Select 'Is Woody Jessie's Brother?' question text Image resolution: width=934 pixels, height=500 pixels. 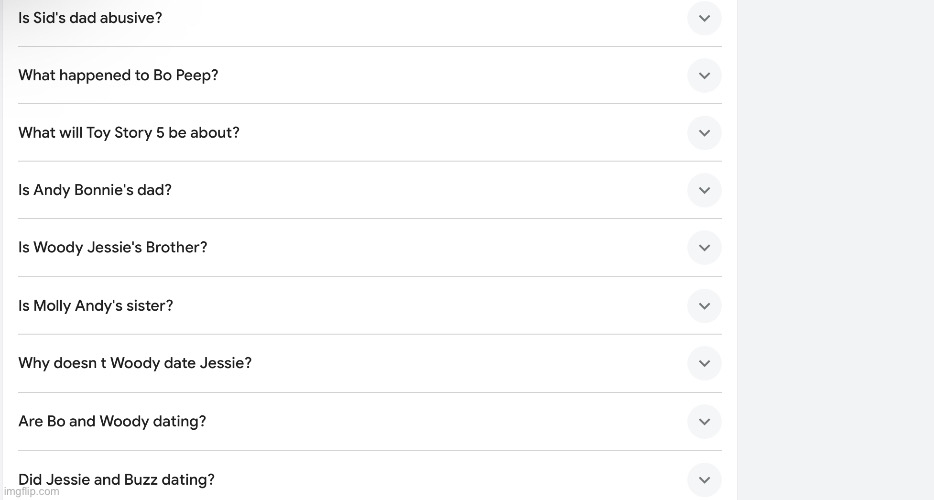pos(113,248)
